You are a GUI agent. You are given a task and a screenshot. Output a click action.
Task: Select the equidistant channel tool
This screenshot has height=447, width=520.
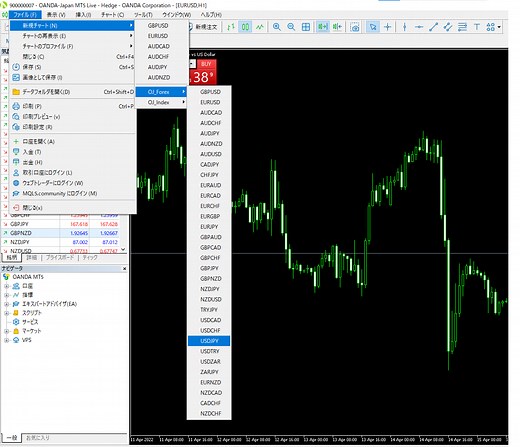point(448,27)
